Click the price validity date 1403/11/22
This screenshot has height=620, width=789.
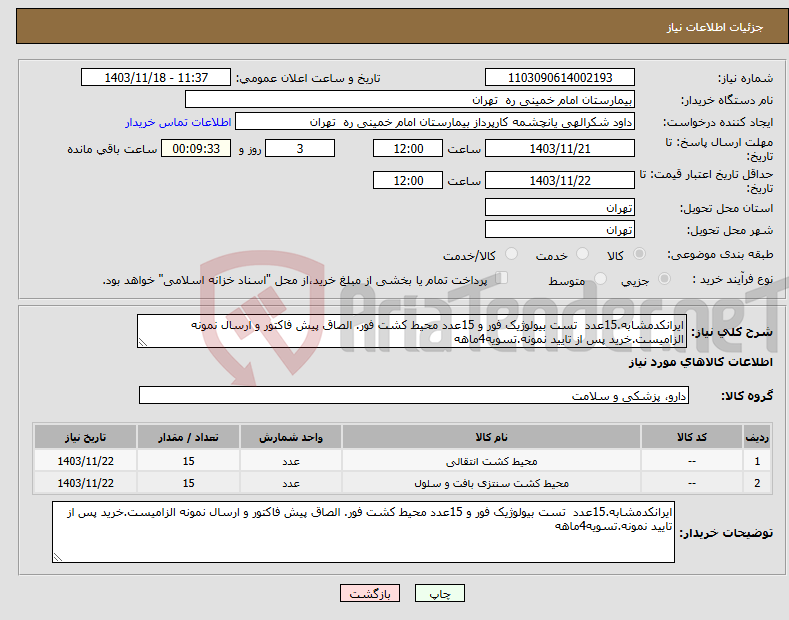pyautogui.click(x=560, y=180)
